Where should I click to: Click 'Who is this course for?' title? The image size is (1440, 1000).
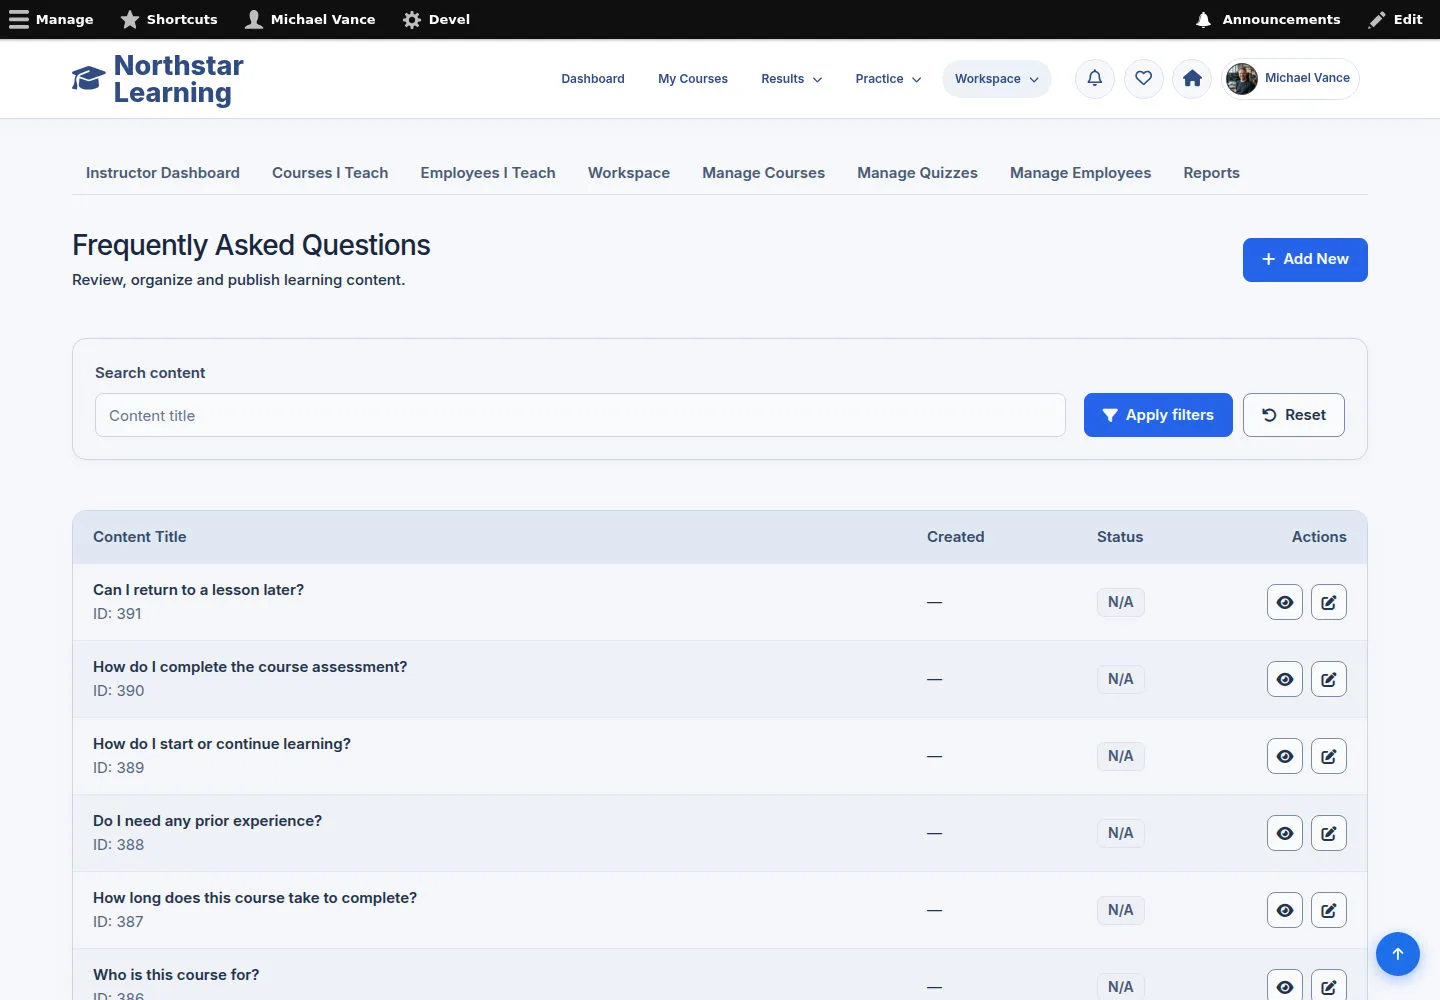(x=176, y=975)
